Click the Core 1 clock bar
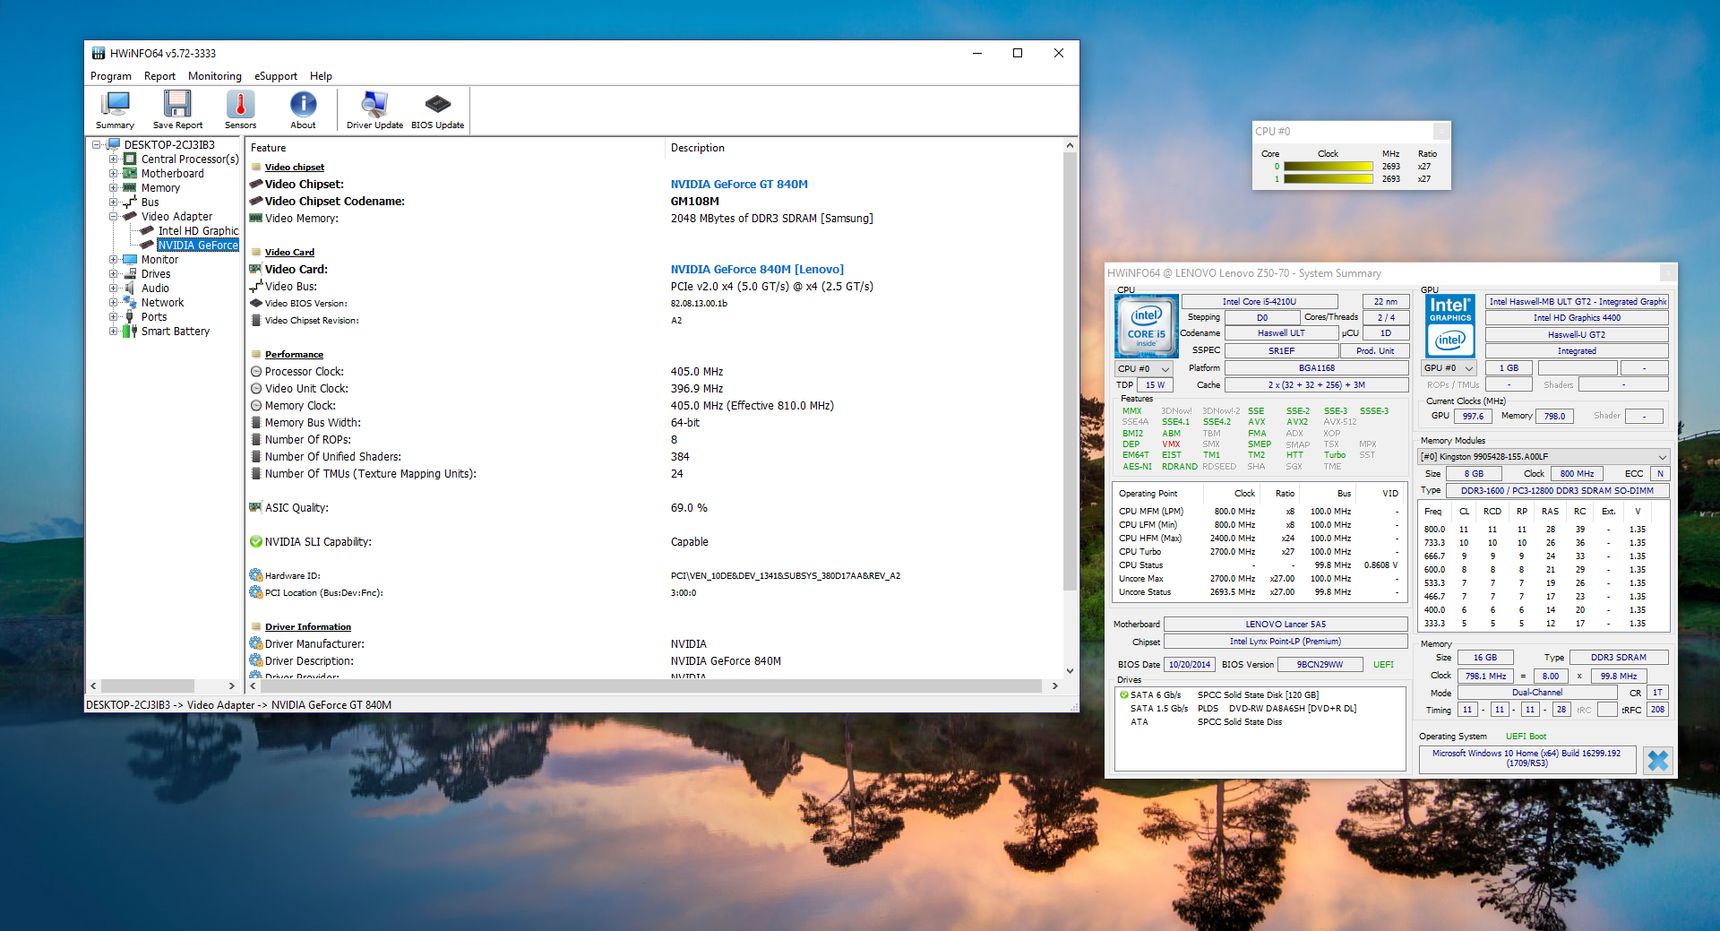Viewport: 1720px width, 931px height. click(x=1328, y=179)
